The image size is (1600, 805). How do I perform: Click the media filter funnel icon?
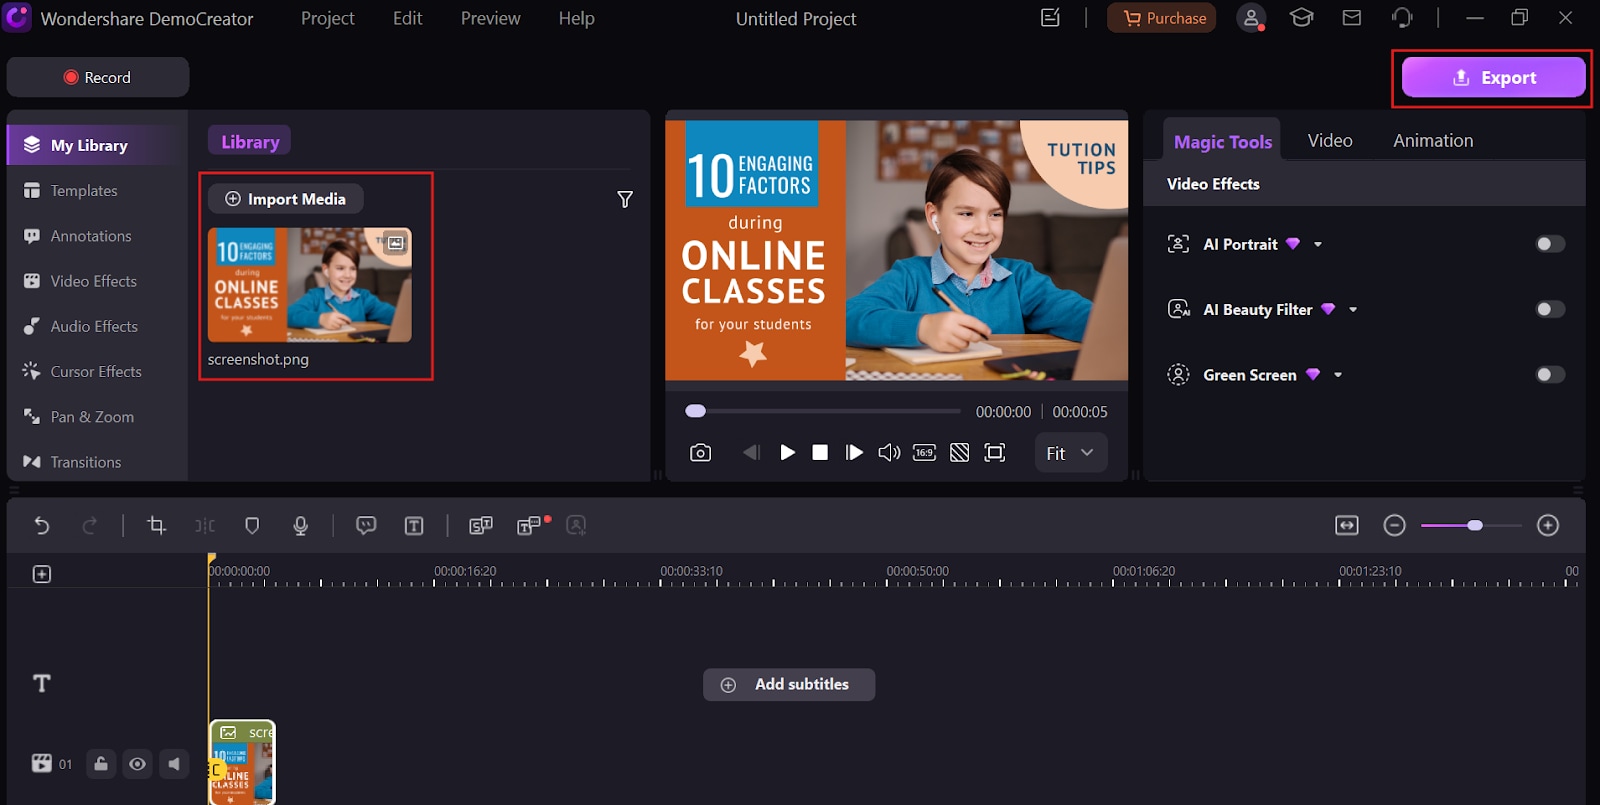click(625, 200)
